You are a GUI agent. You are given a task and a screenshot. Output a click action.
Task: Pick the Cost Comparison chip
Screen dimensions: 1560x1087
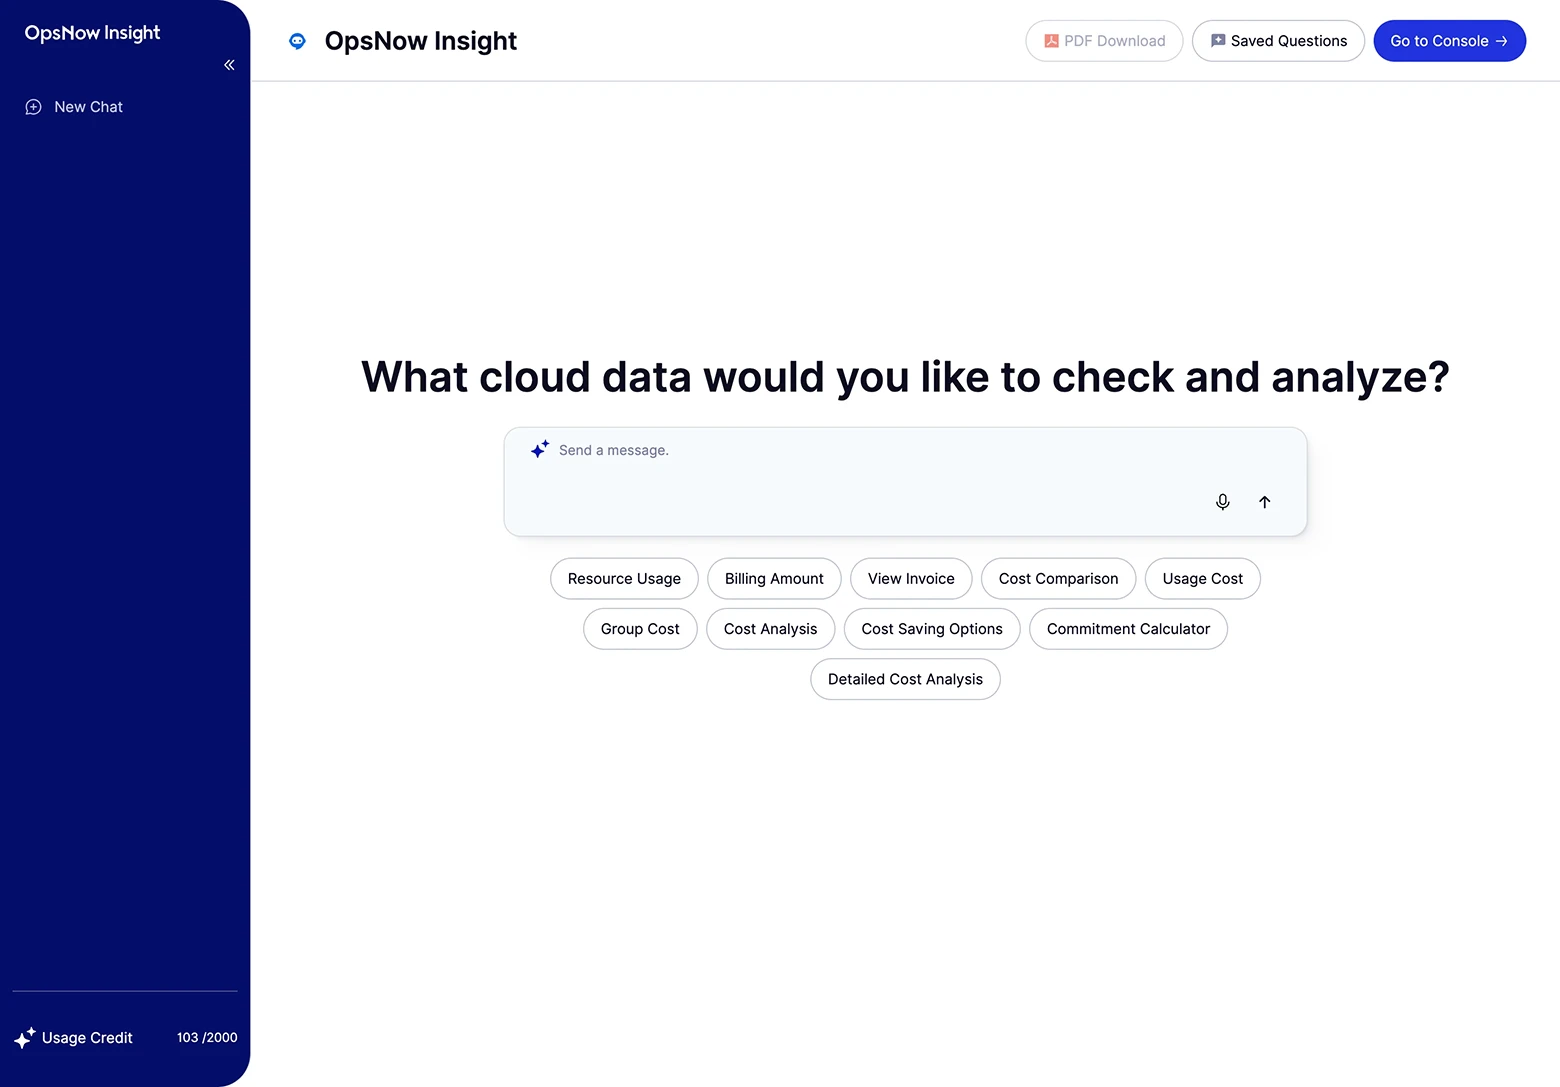[x=1058, y=579]
